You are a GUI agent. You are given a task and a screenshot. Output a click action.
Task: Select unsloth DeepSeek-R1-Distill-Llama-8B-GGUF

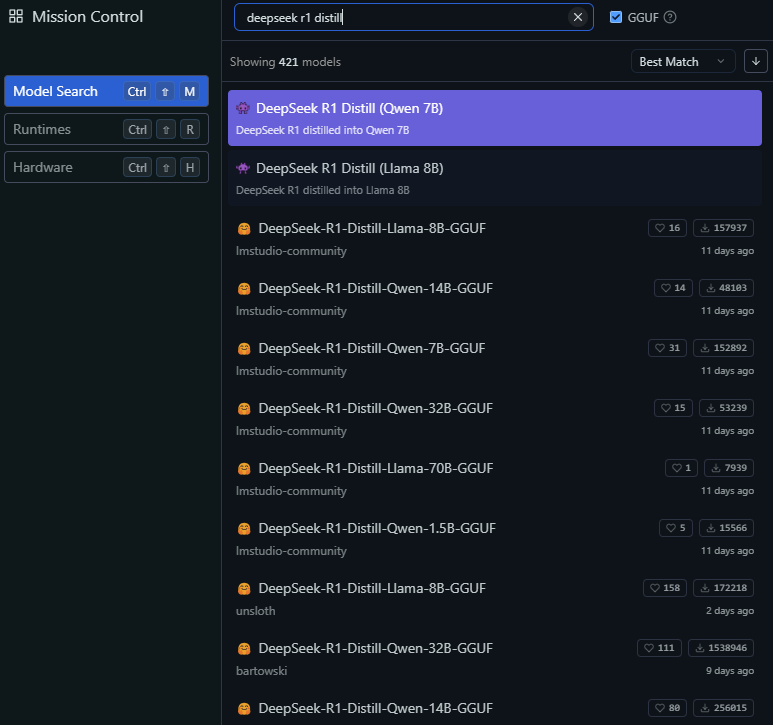(494, 599)
